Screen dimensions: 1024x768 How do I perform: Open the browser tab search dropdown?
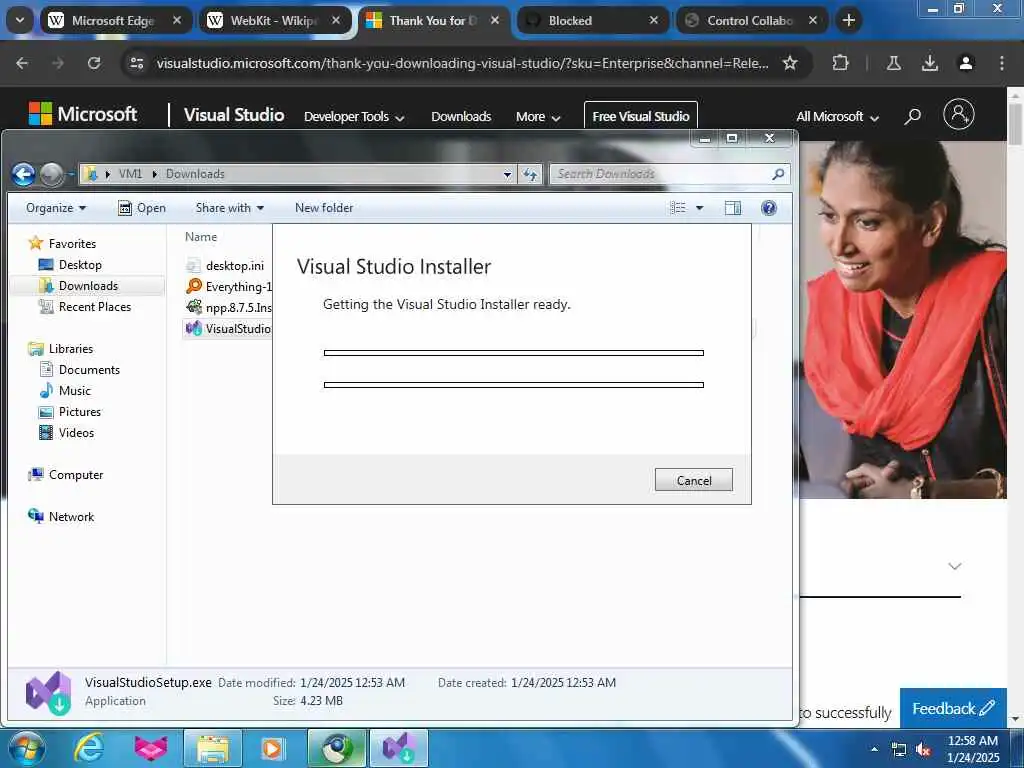click(20, 20)
